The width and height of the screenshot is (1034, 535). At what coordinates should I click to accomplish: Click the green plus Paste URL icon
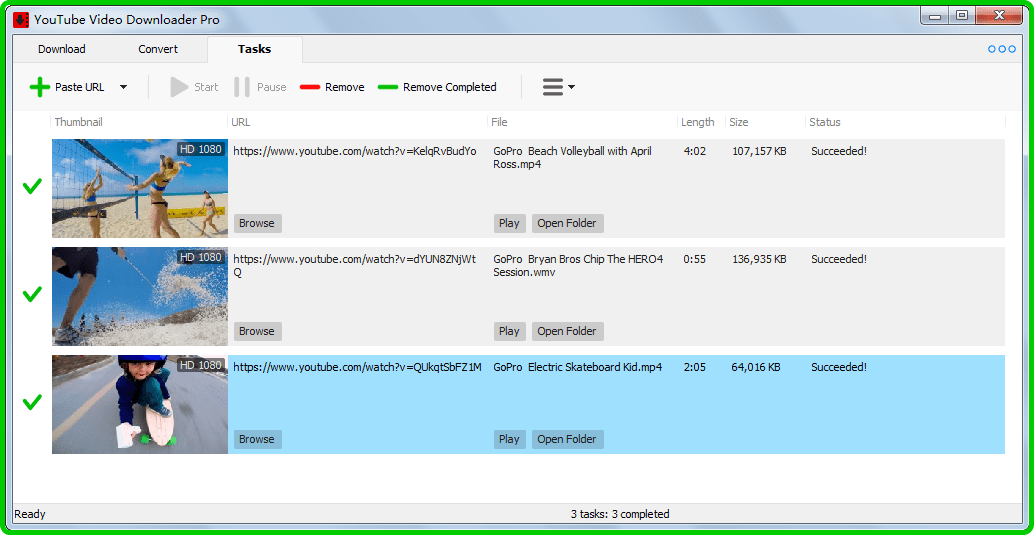click(40, 87)
